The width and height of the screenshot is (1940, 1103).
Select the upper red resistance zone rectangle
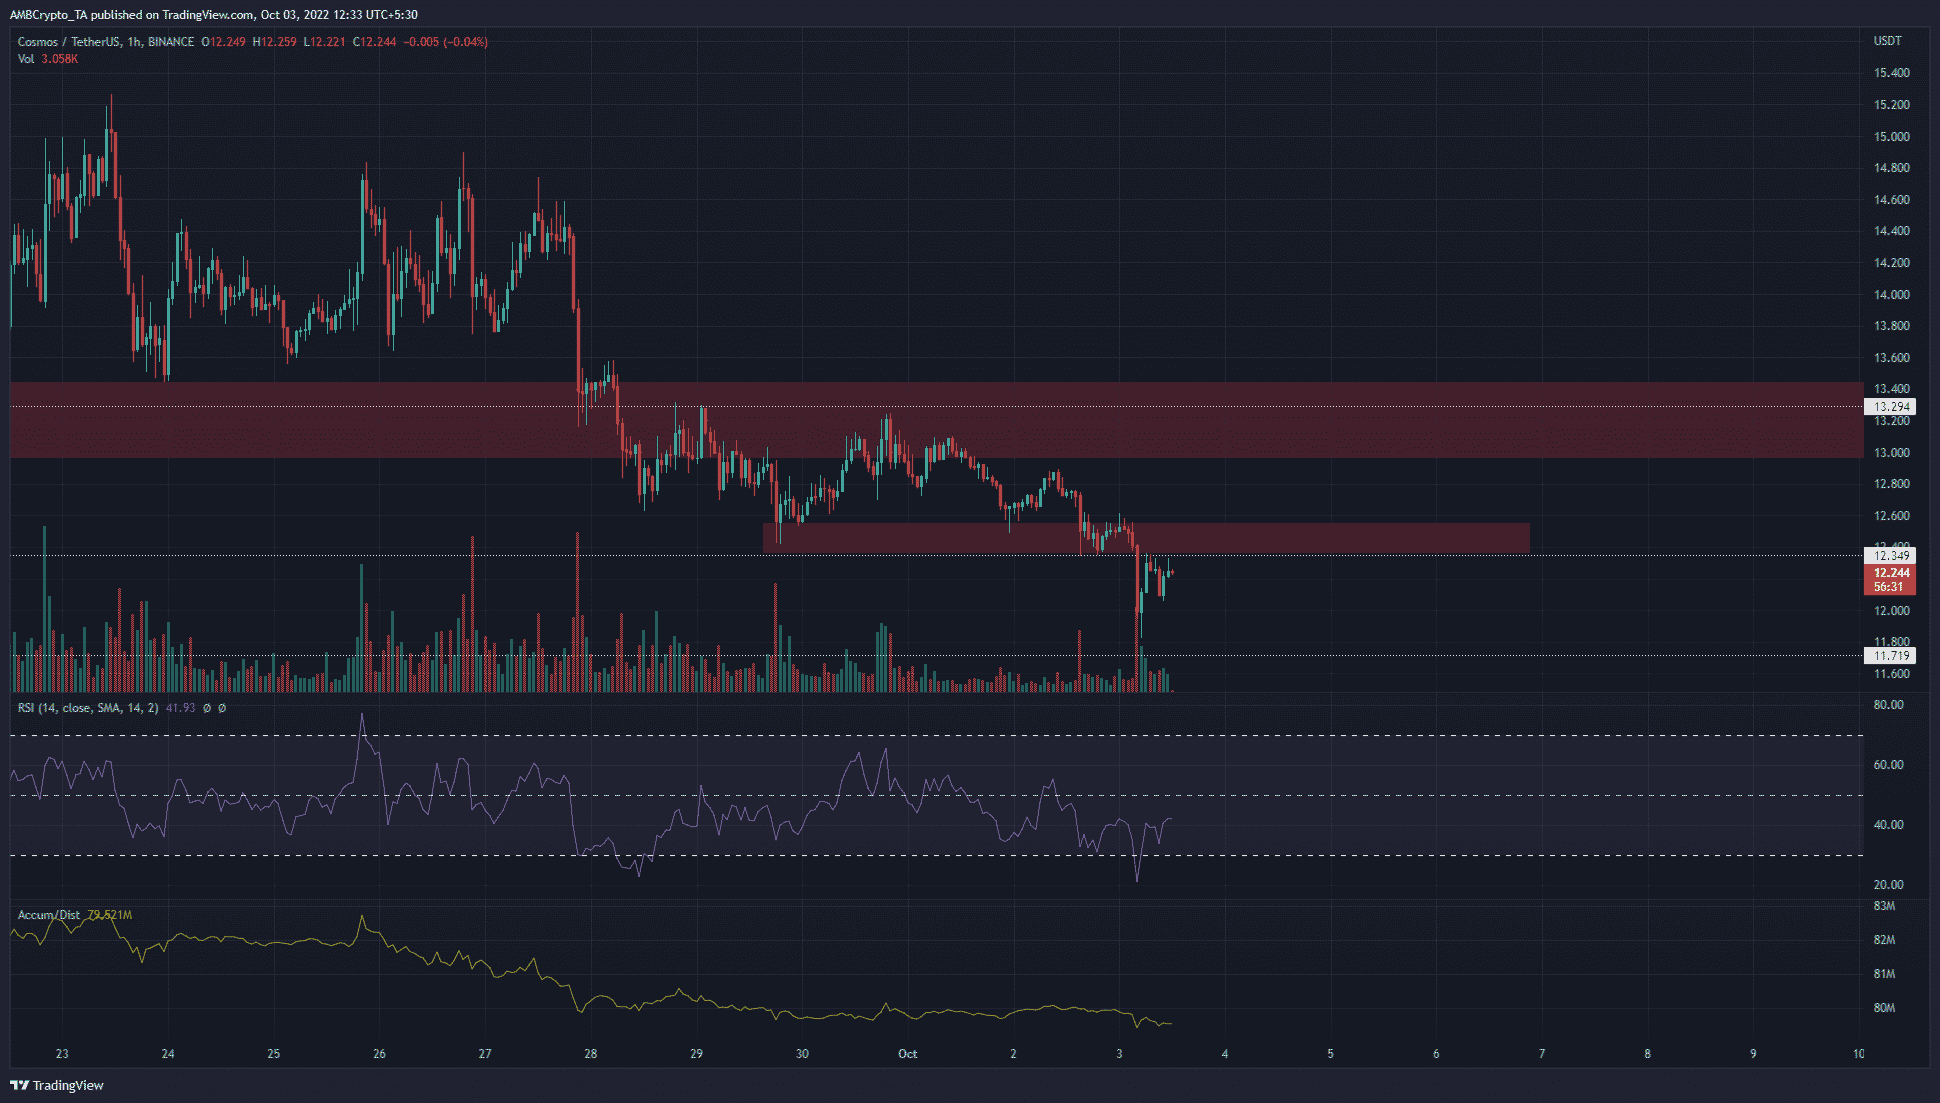click(x=937, y=420)
